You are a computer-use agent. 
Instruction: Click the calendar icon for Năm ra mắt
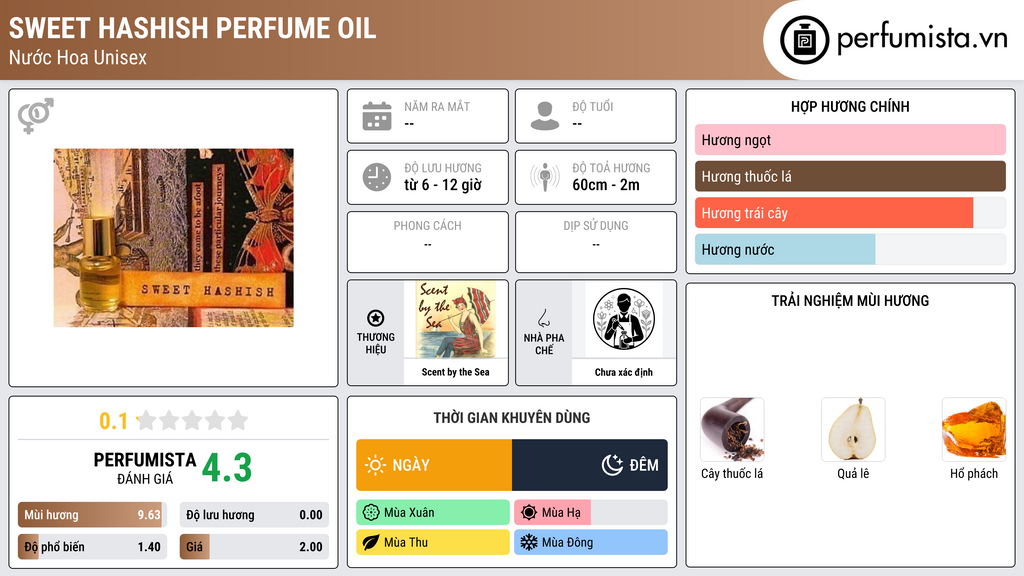coord(377,116)
